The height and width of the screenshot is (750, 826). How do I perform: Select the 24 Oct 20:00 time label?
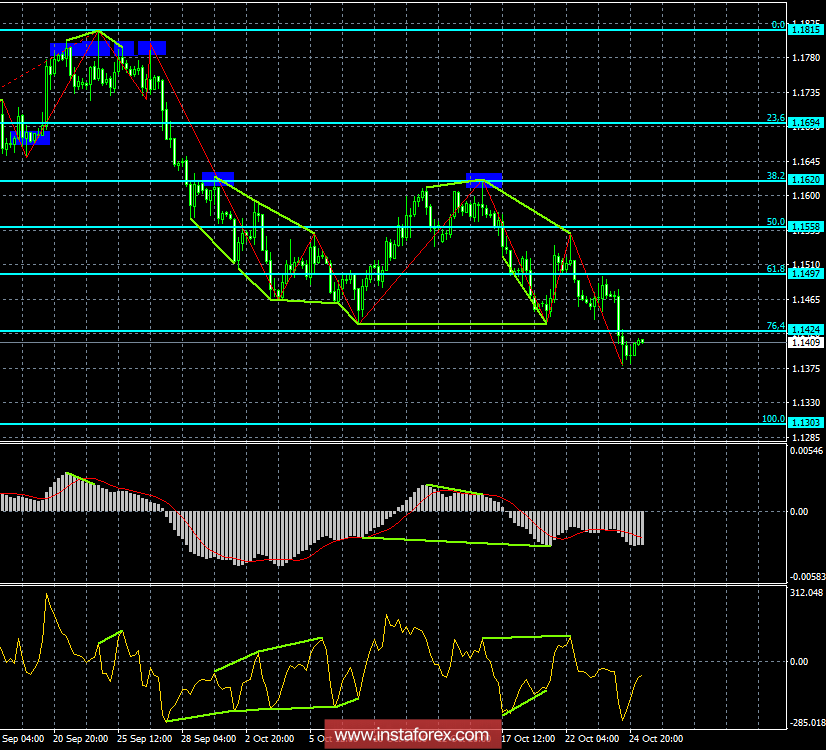656,740
